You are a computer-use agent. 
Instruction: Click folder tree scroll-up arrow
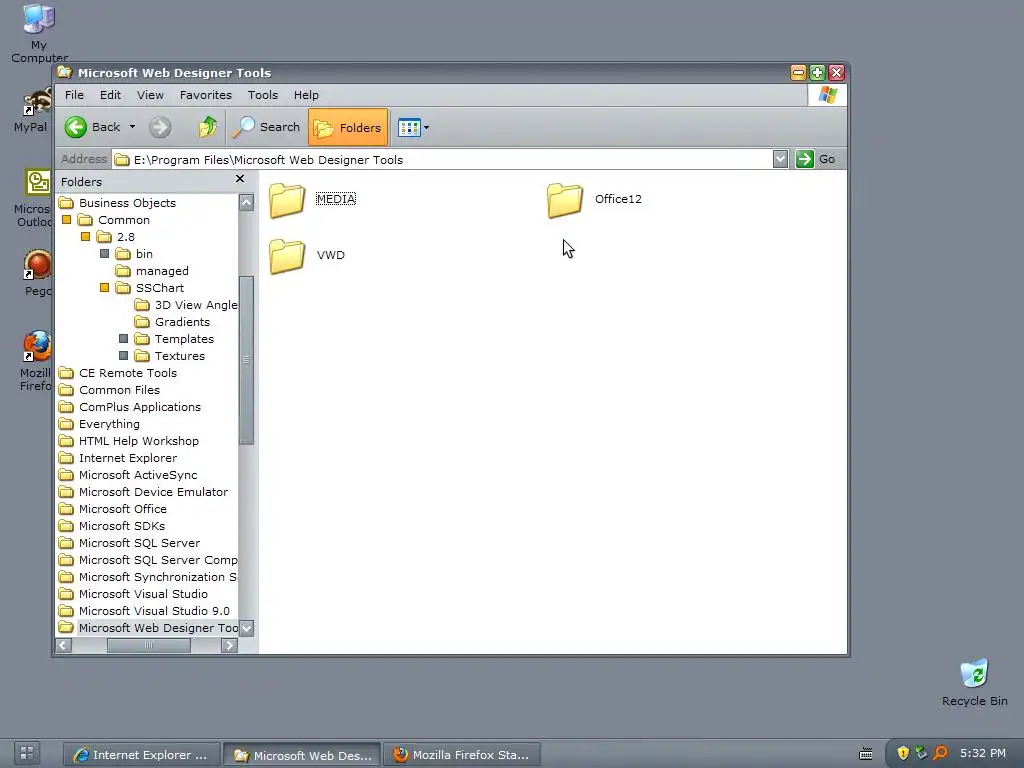tap(246, 202)
